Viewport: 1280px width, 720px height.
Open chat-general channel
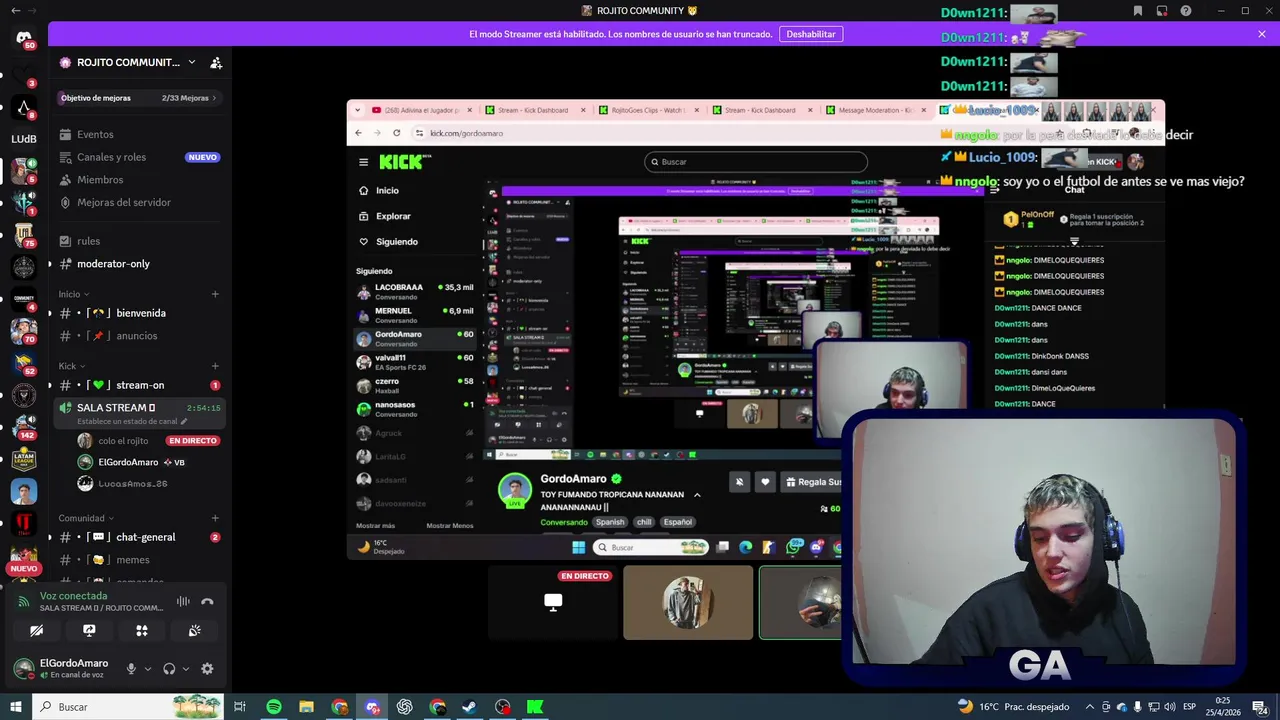[140, 537]
